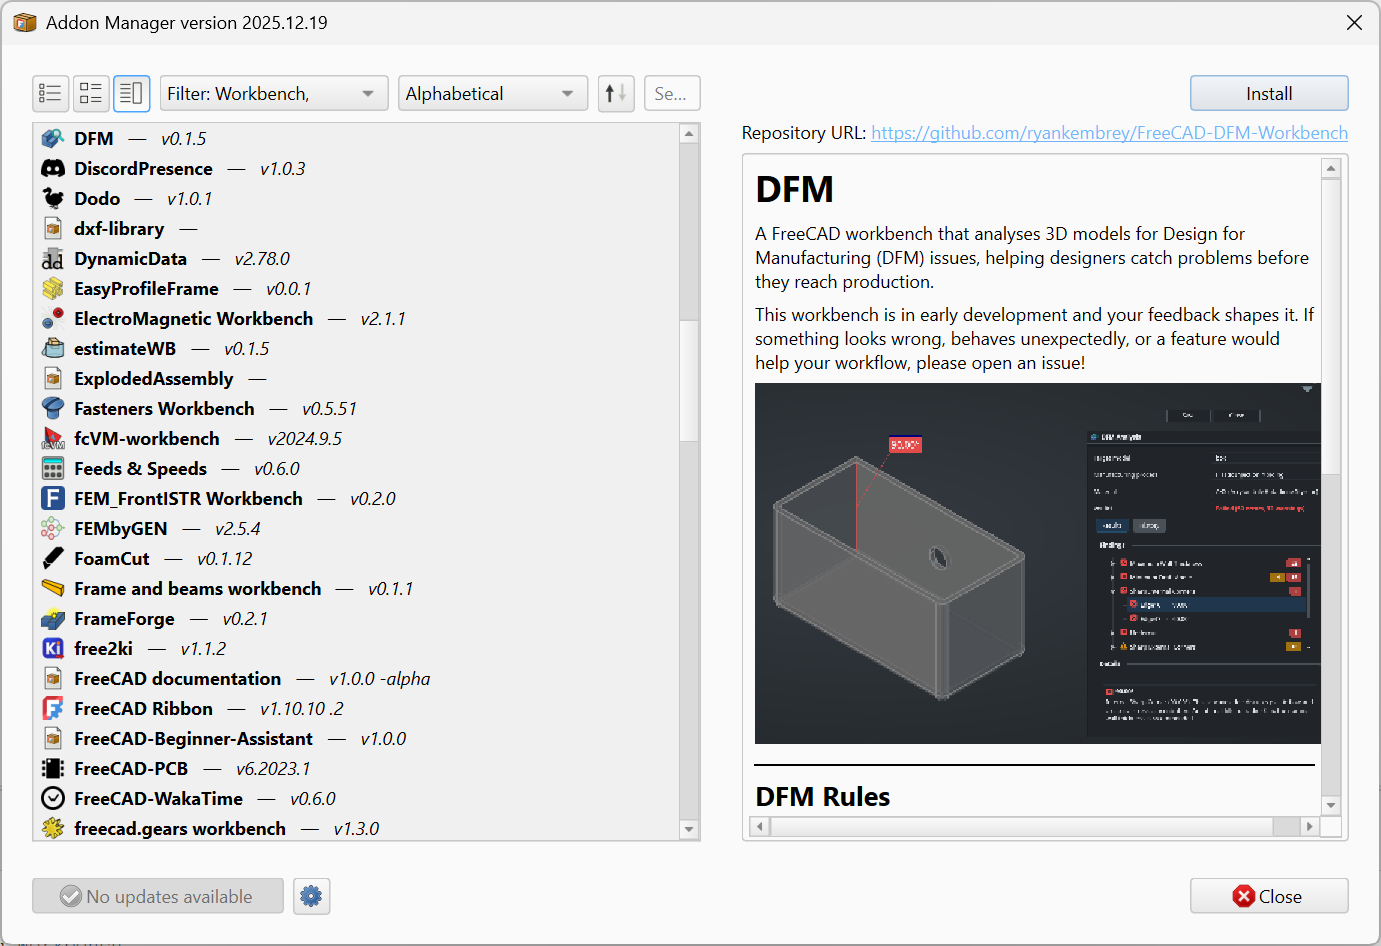Select the free2ki icon
The image size is (1381, 946).
click(x=53, y=648)
